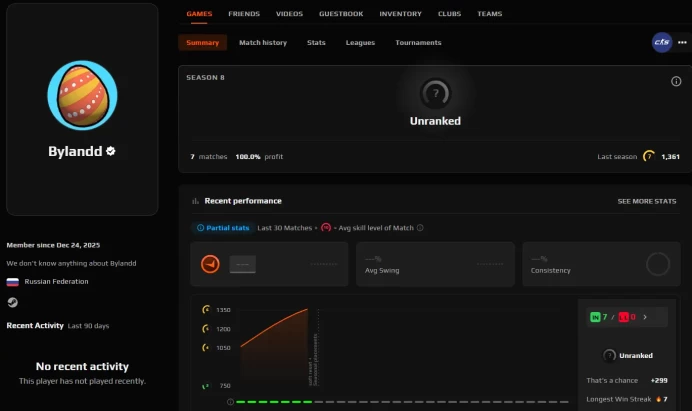Click the first green match result marker
Image resolution: width=692 pixels, height=411 pixels.
coord(240,402)
